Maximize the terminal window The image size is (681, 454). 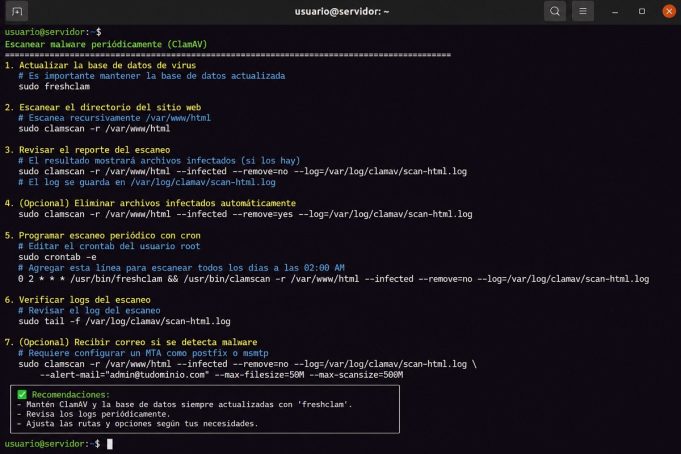coord(641,11)
